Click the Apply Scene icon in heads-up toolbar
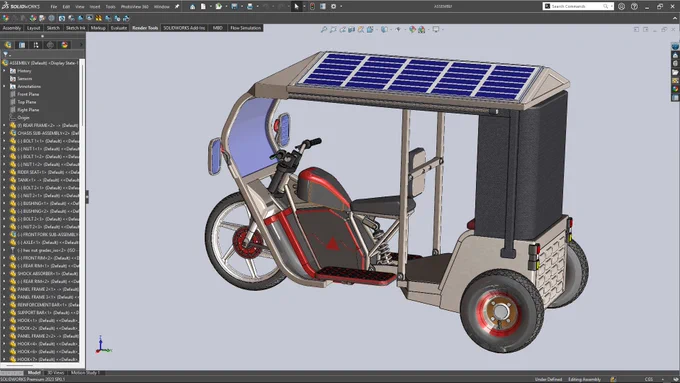 coord(422,29)
